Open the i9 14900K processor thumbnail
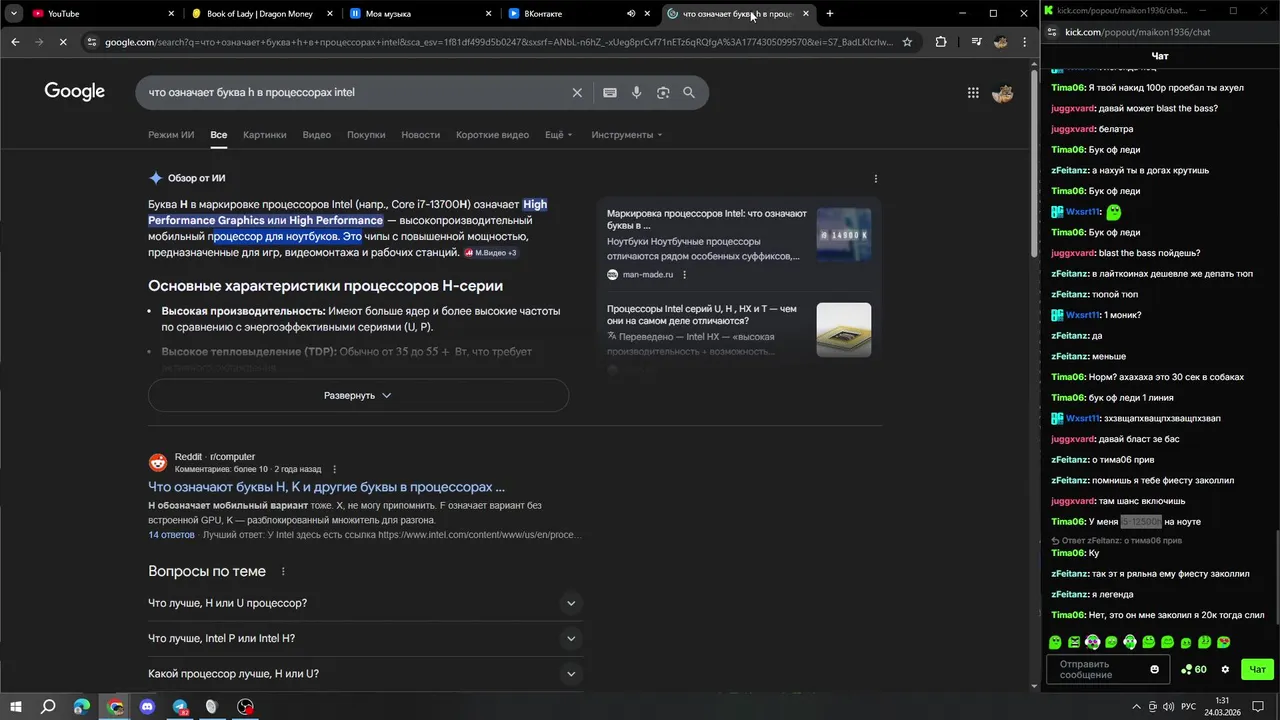Viewport: 1280px width, 720px height. (x=843, y=235)
